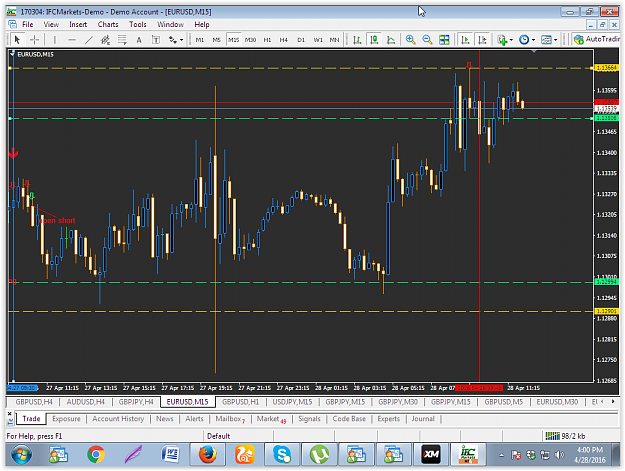Switch chart to bar chart type
The image size is (625, 471).
point(357,40)
